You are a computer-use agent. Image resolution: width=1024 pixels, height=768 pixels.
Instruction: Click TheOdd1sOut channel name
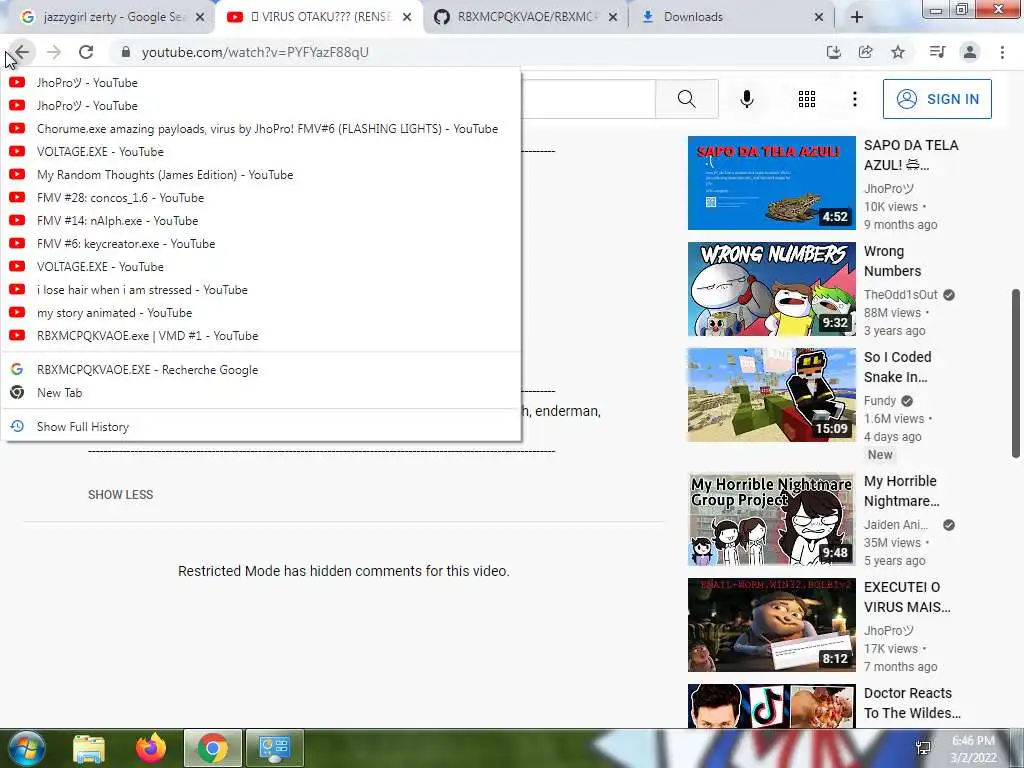tap(901, 295)
